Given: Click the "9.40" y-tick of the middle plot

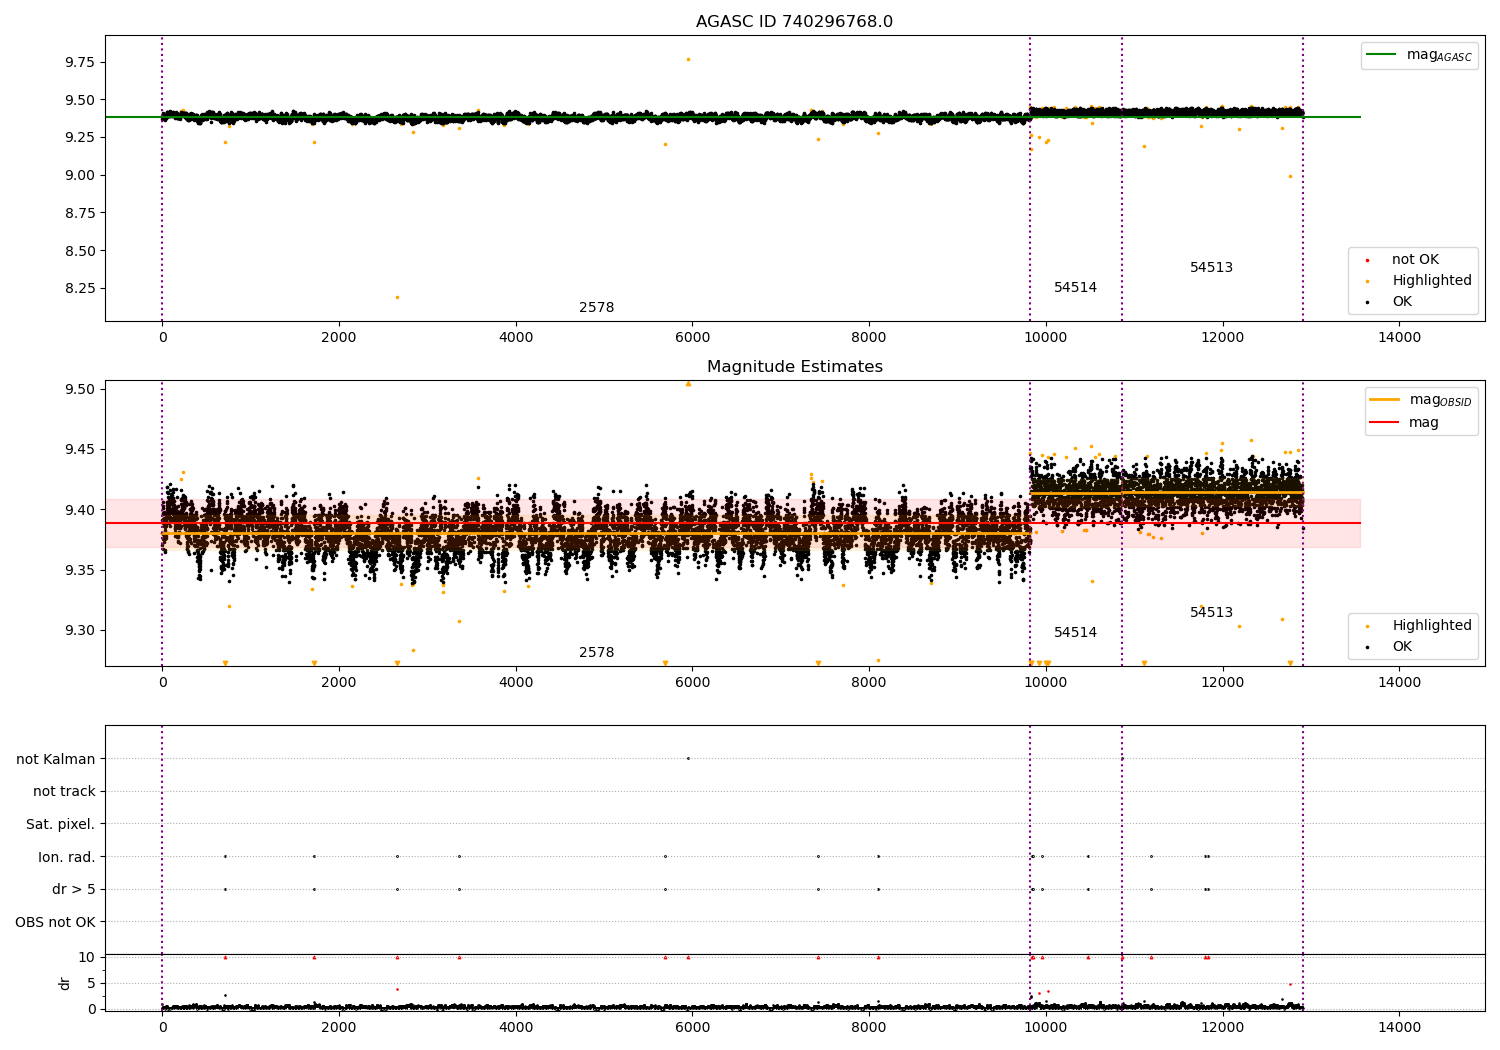Looking at the screenshot, I should point(79,510).
